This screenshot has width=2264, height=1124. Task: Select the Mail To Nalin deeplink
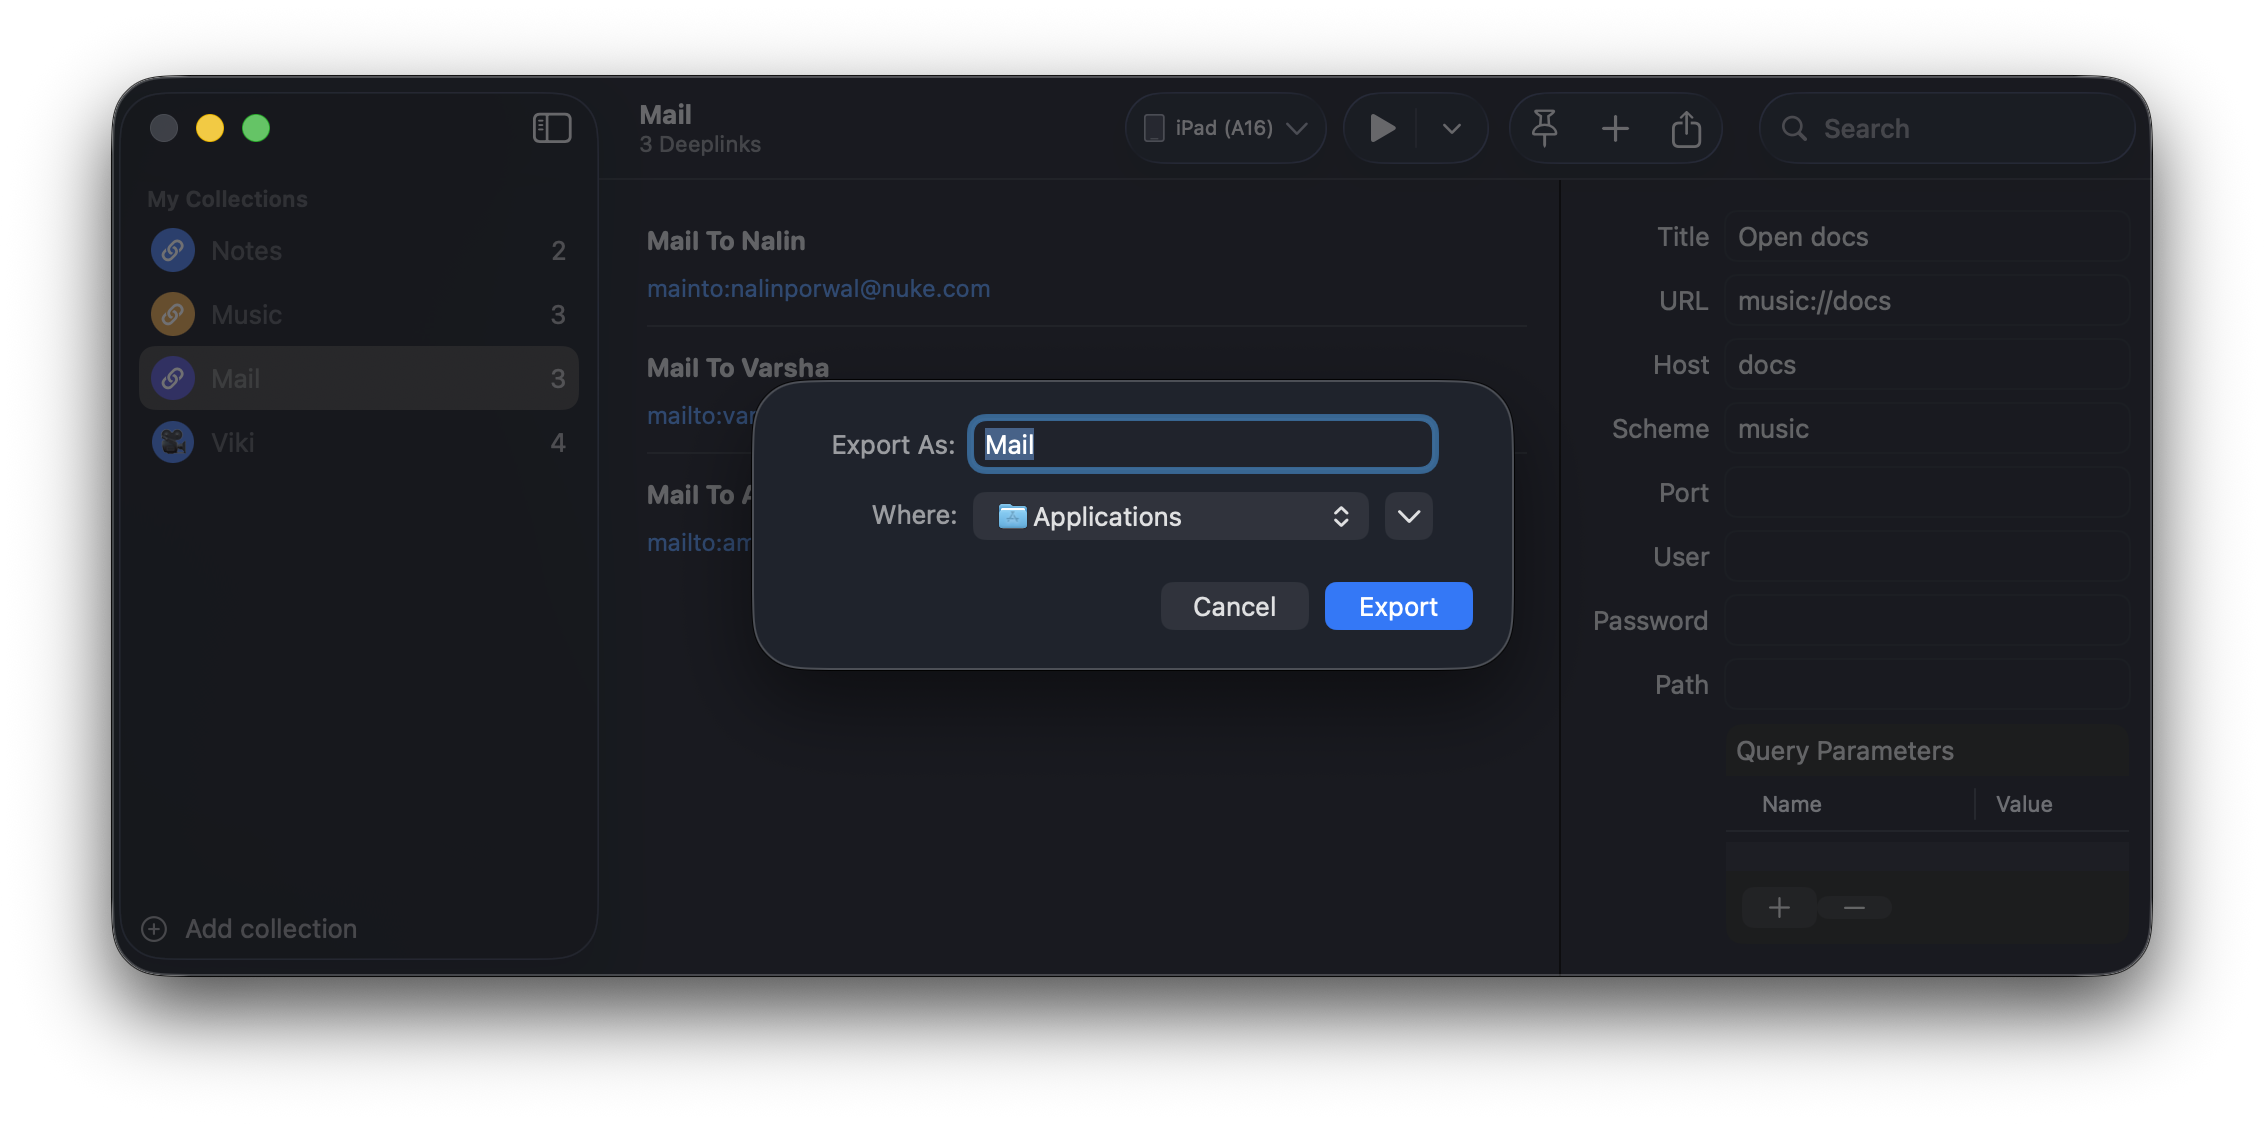(726, 241)
